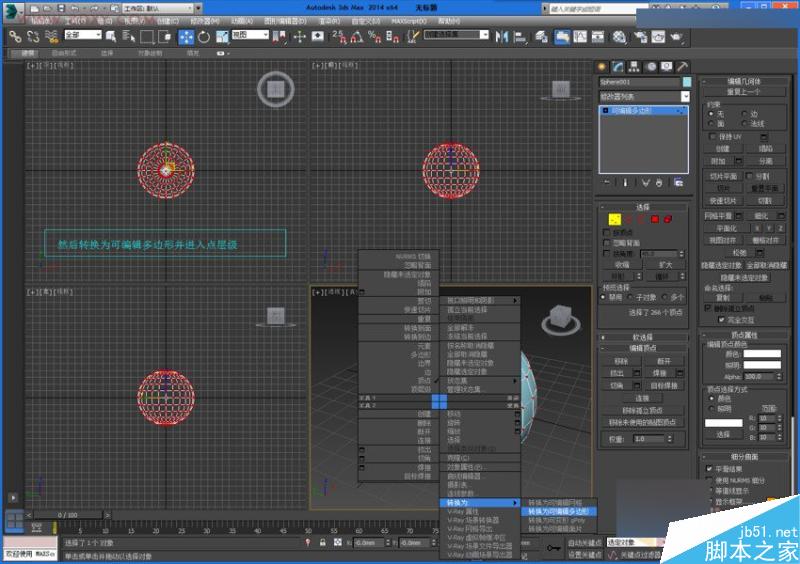
Task: Click the Select and Link tool
Action: [x=15, y=37]
